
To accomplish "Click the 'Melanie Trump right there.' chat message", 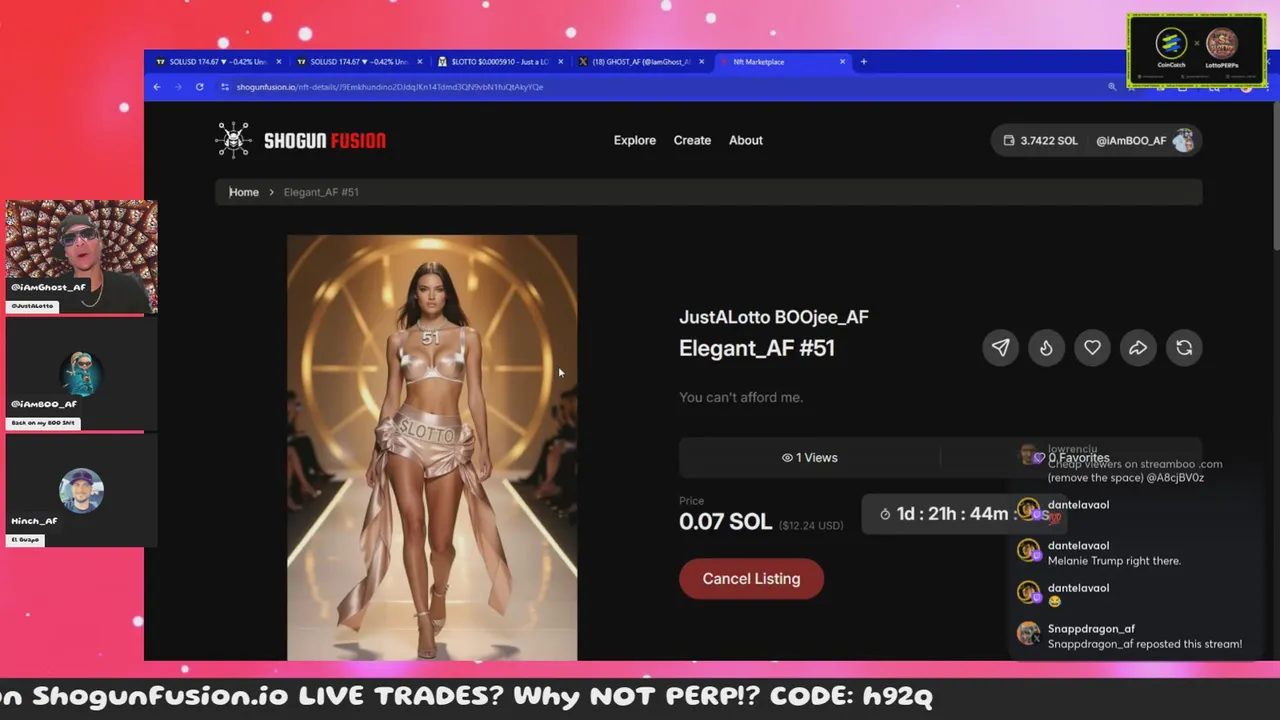I will tap(1114, 561).
